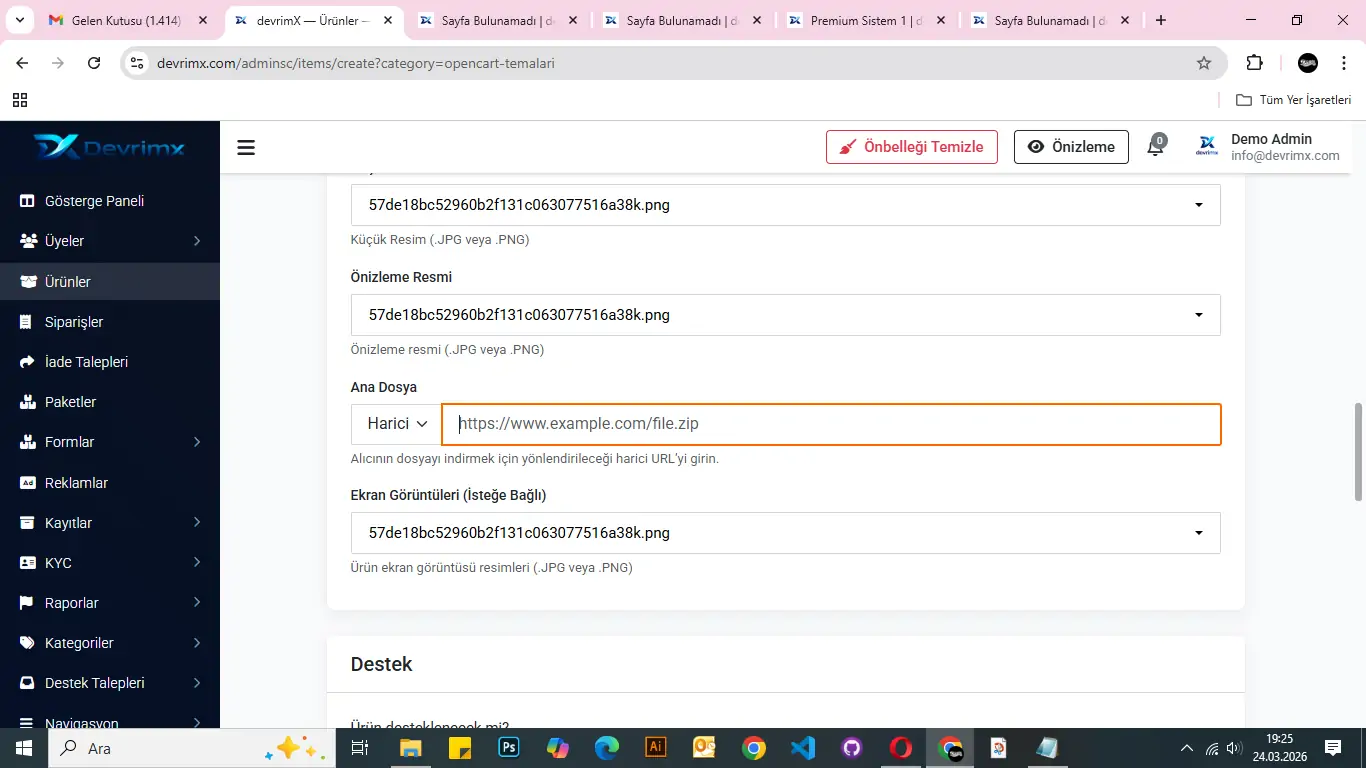This screenshot has height=768, width=1366.
Task: Switch to the Premium Sistem 1 tab
Action: point(865,20)
